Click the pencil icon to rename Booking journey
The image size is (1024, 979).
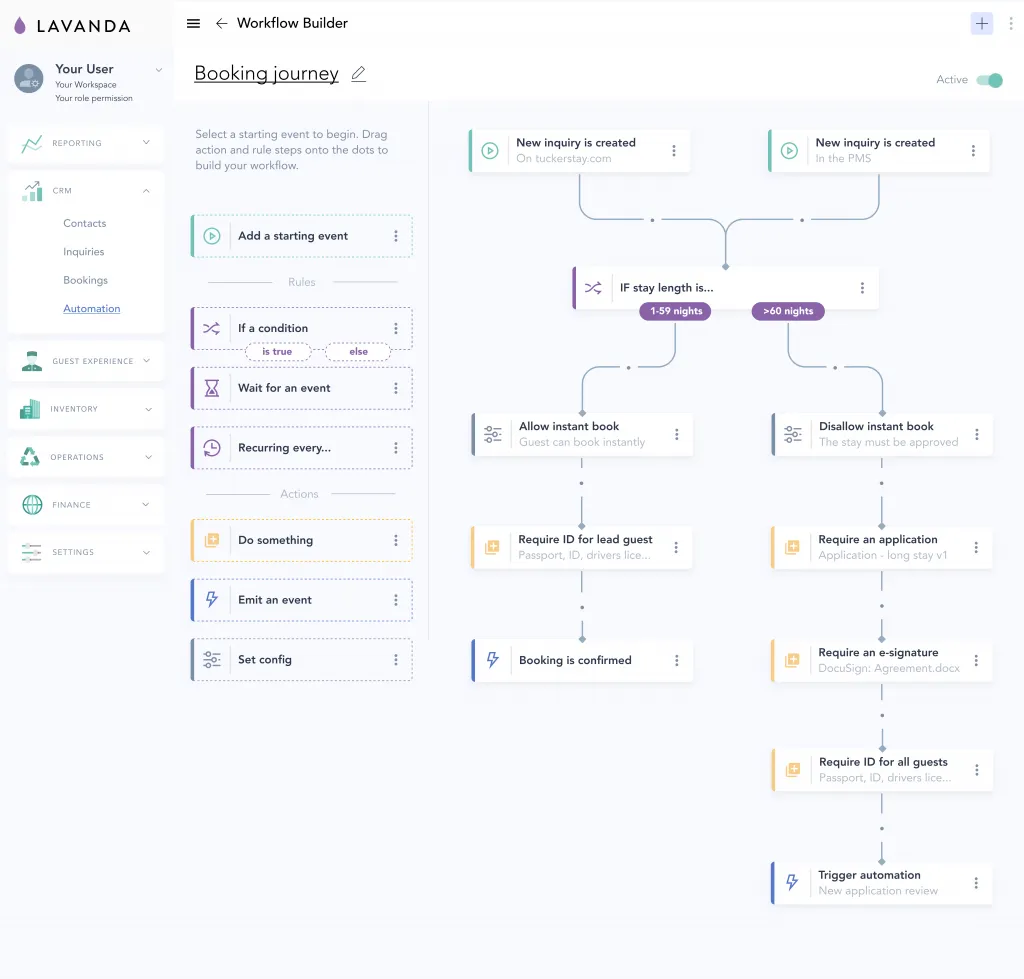359,74
